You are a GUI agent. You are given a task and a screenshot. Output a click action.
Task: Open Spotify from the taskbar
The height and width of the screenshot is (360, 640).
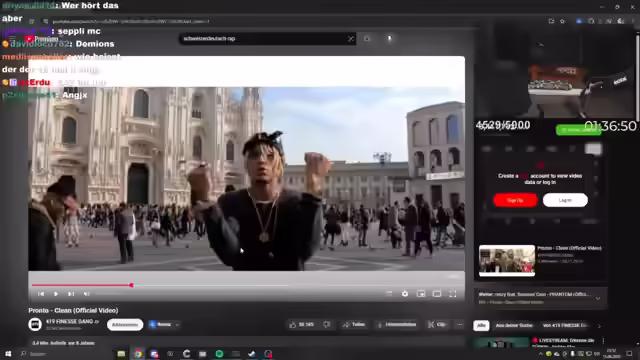click(219, 354)
